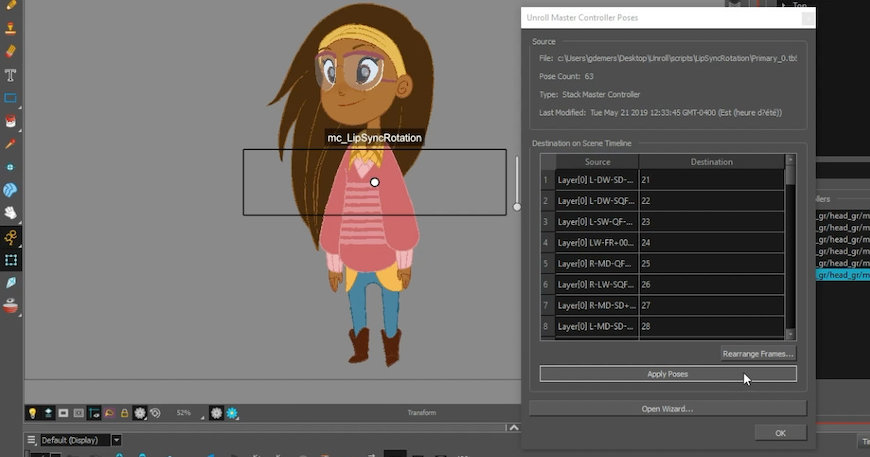Click the mc_LipSyncRotation label

tap(375, 138)
